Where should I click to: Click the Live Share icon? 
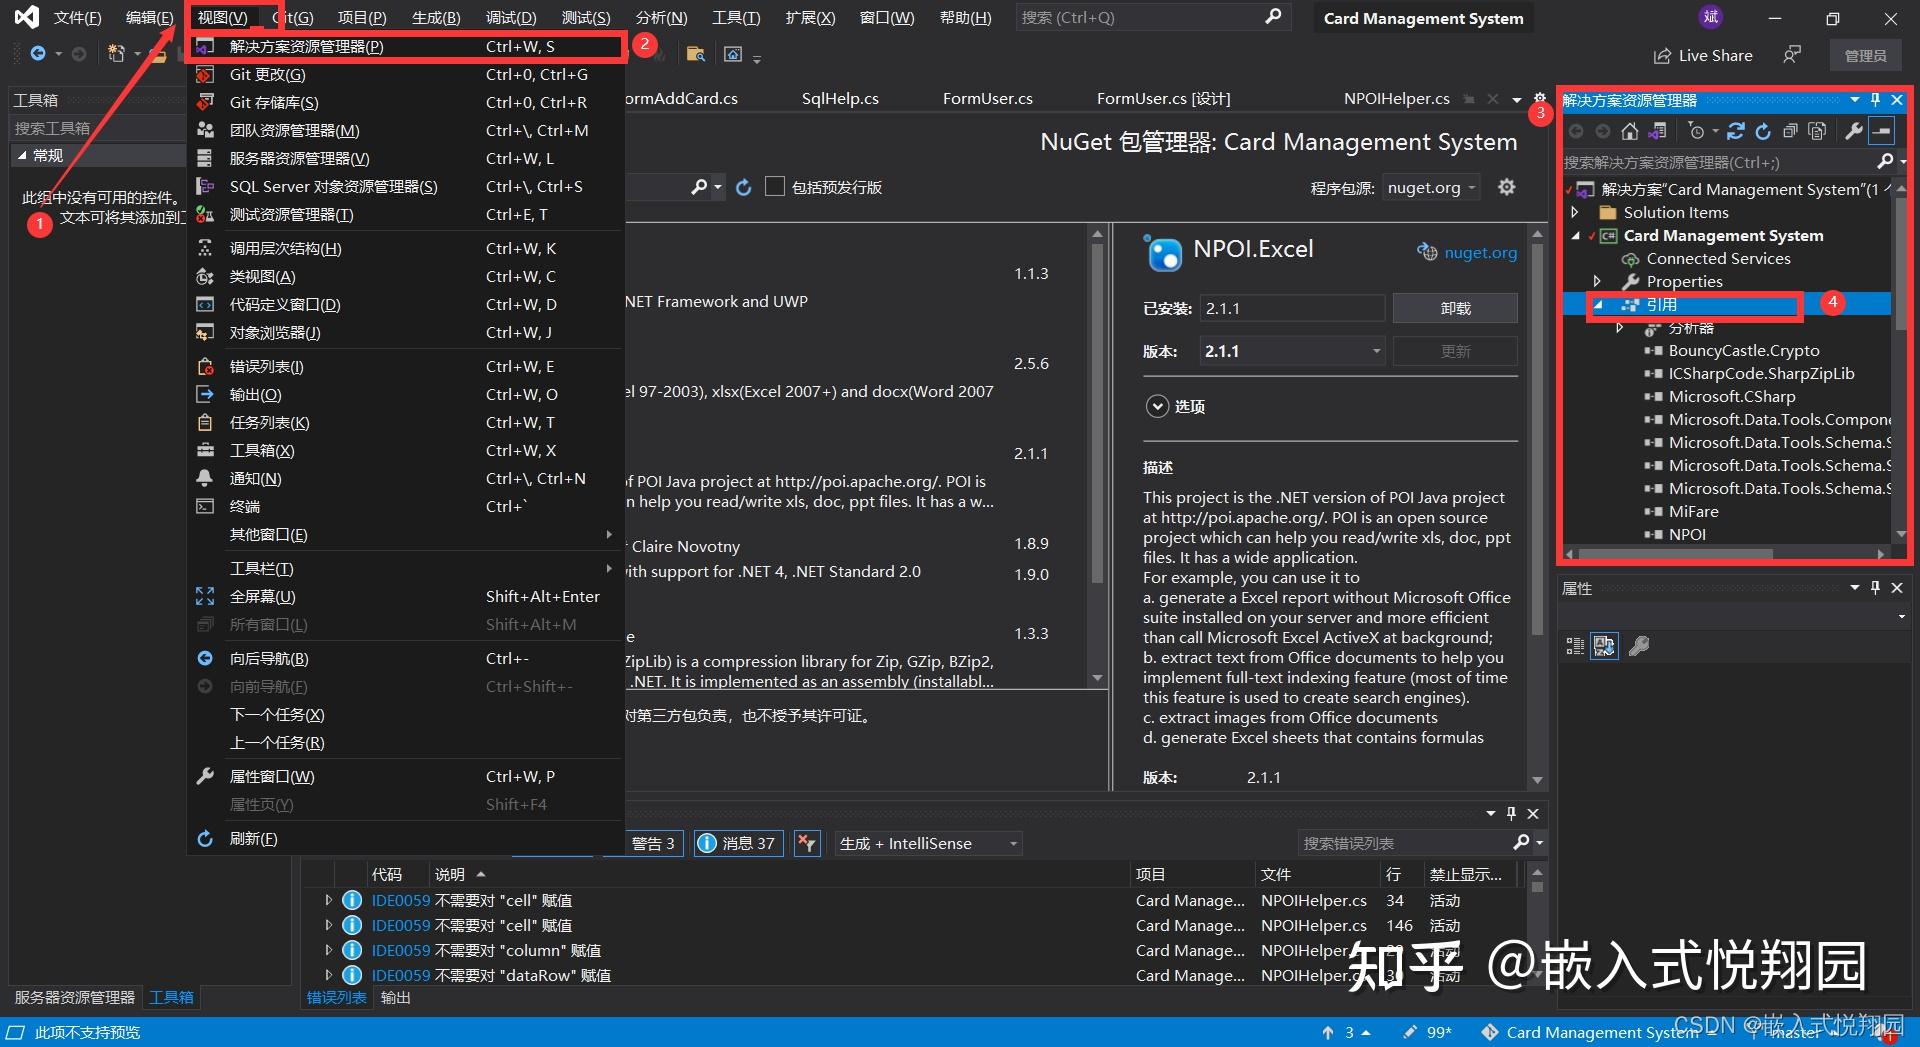coord(1663,55)
